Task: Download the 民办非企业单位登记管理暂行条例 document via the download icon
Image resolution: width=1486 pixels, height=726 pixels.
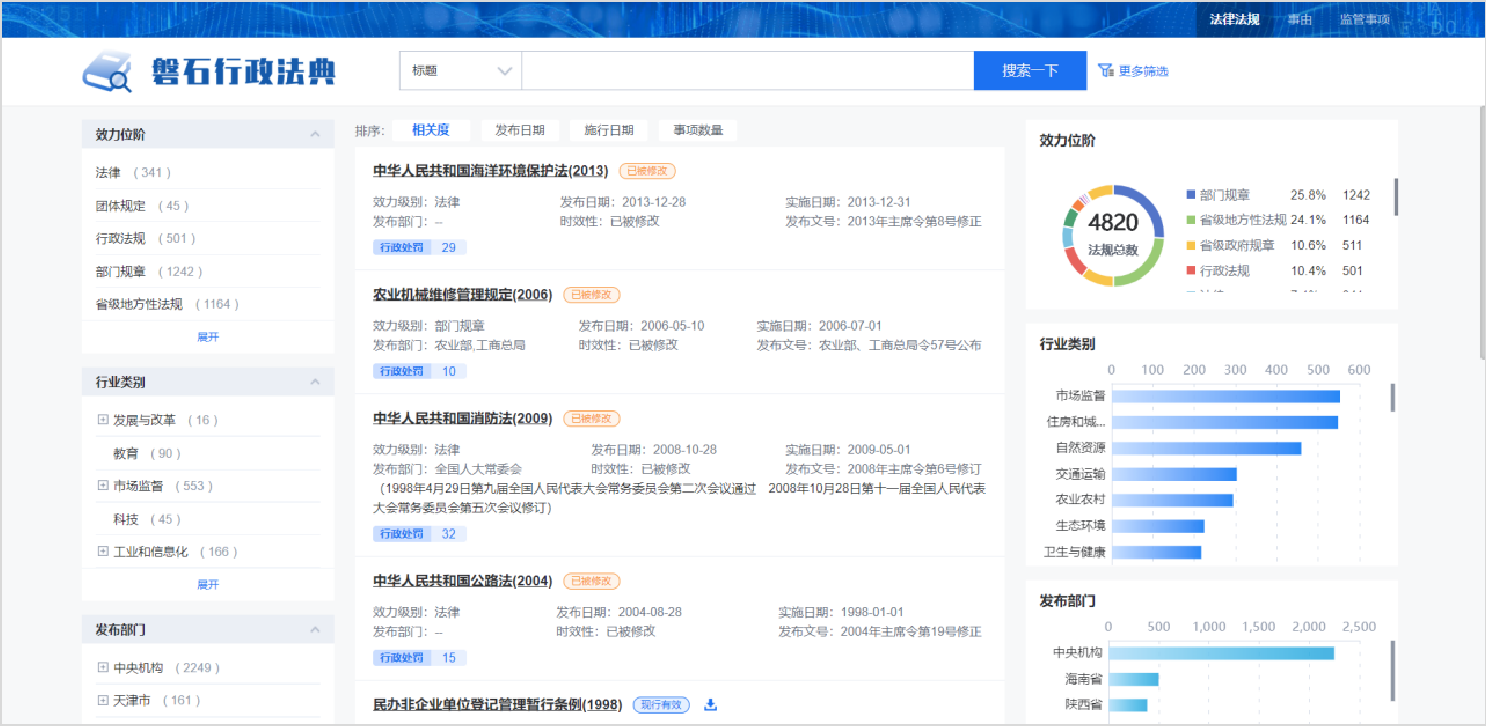Action: pyautogui.click(x=711, y=705)
